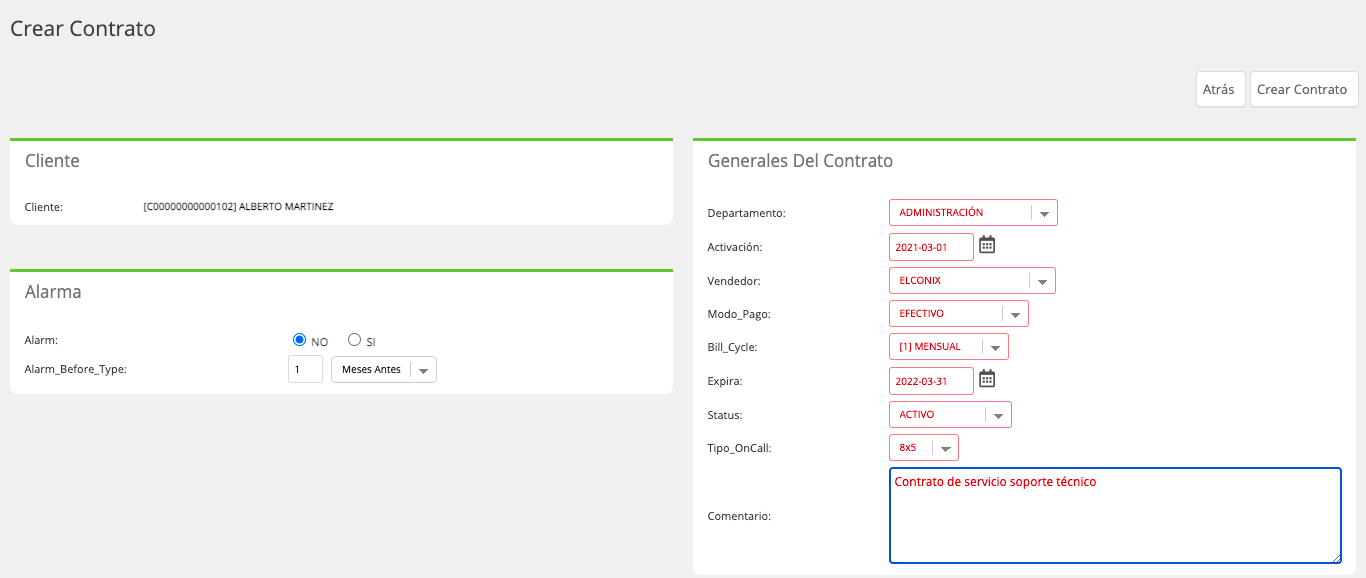Expand the Departamento dropdown showing ADMINISTRACIÓN
Viewport: 1366px width, 578px height.
point(973,213)
